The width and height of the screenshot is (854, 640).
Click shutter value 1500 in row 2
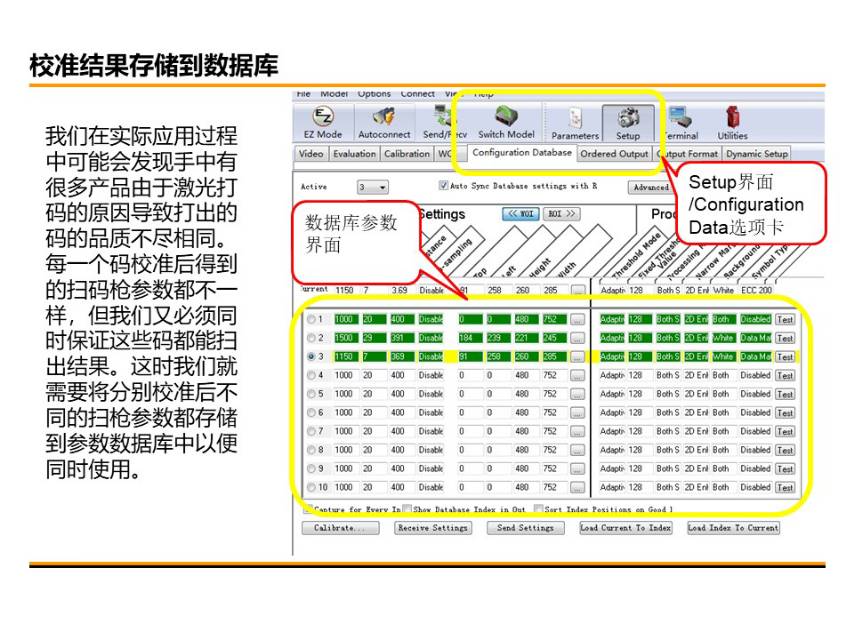[x=344, y=338]
